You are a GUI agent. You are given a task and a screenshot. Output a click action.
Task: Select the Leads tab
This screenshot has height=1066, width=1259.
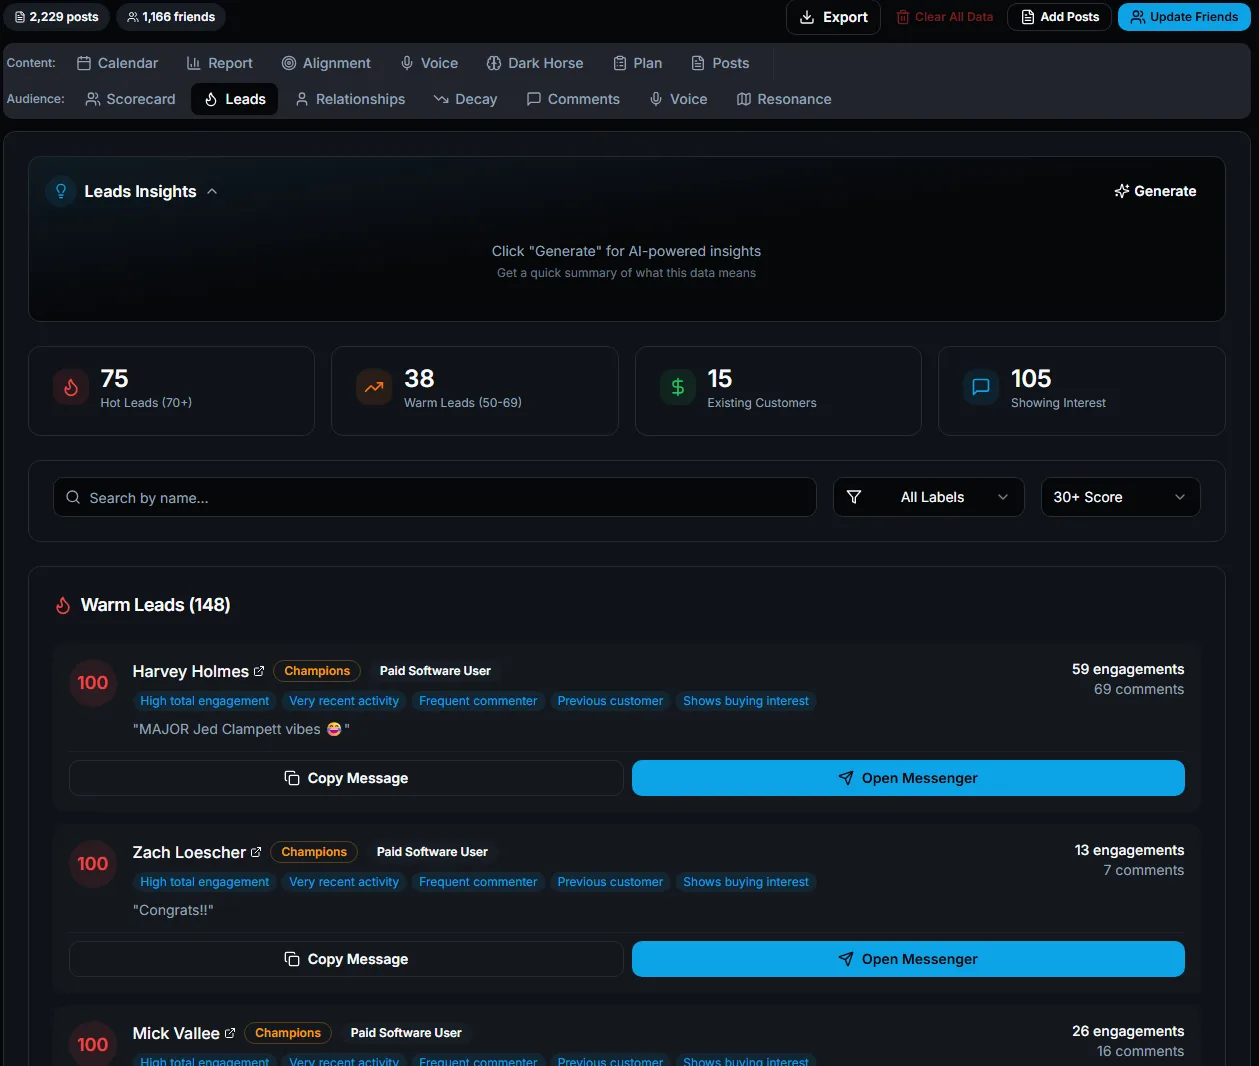pyautogui.click(x=235, y=99)
